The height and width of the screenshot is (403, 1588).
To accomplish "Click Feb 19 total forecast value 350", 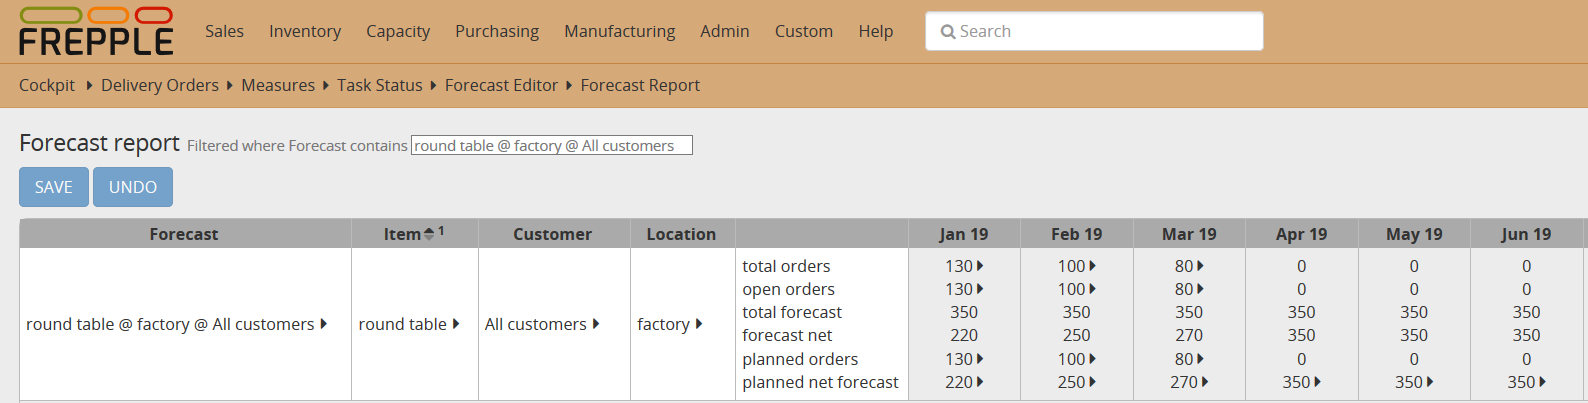I will pos(1077,312).
